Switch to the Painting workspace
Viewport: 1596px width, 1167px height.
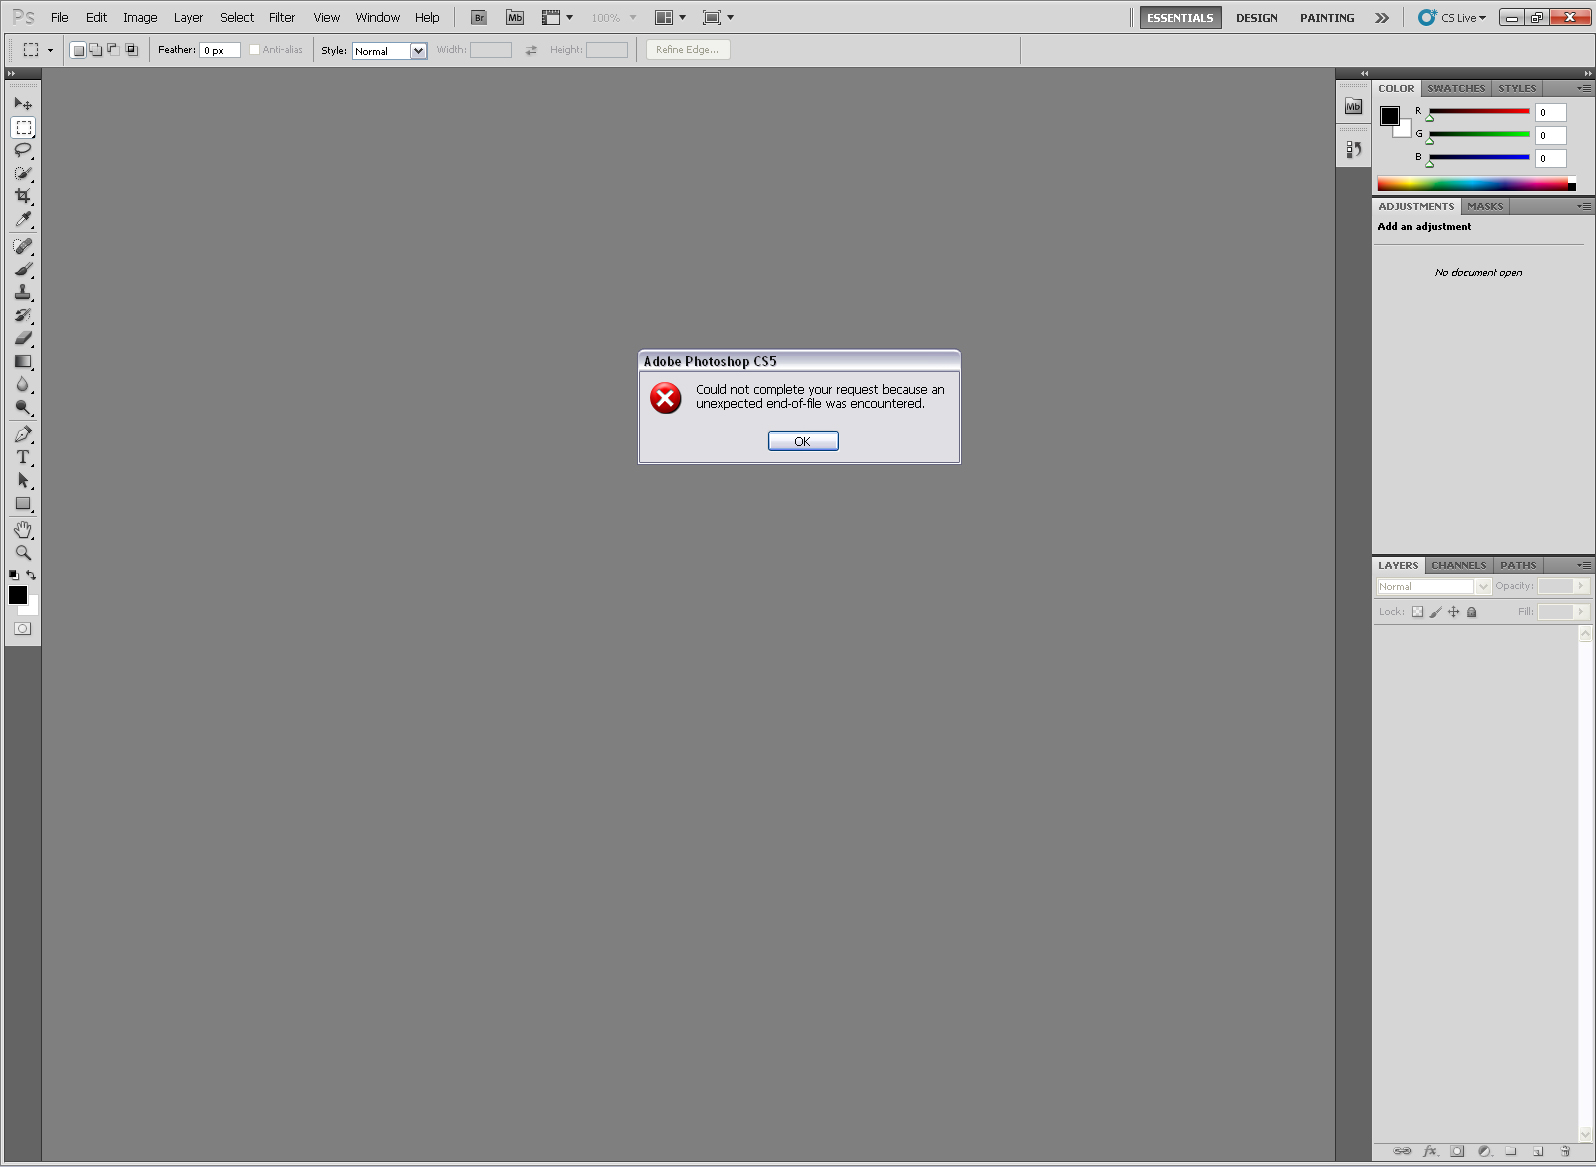[1327, 18]
